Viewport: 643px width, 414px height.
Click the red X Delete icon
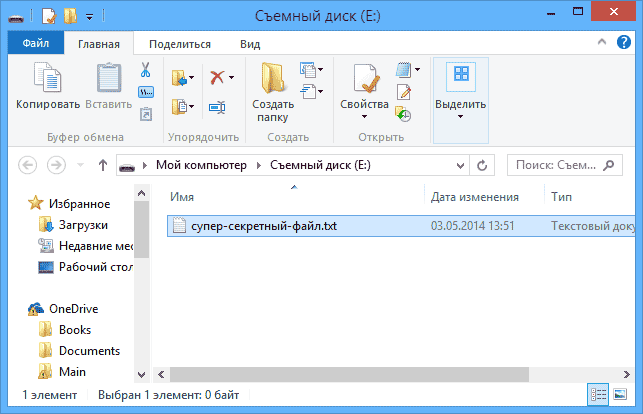tap(217, 77)
